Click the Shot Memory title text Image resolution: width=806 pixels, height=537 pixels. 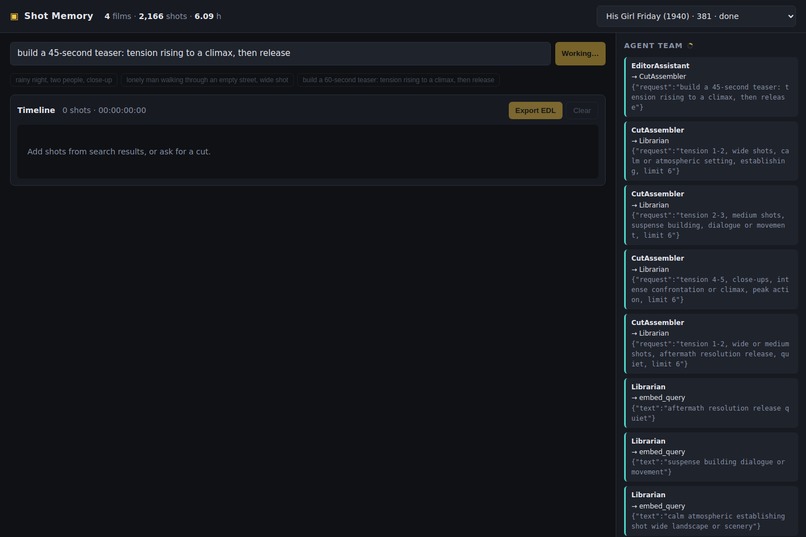(59, 16)
